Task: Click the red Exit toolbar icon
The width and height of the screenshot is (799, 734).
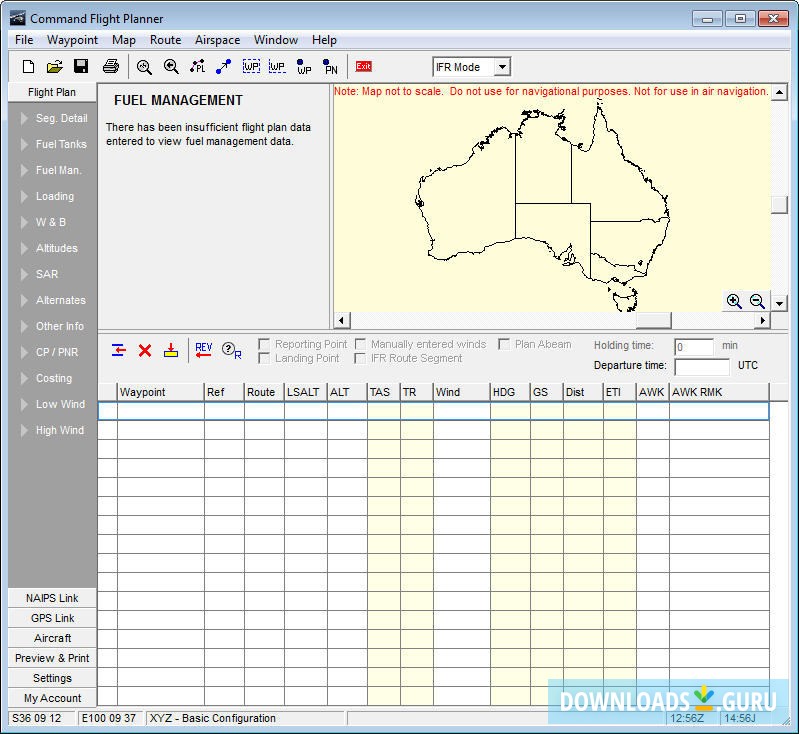Action: coord(364,66)
